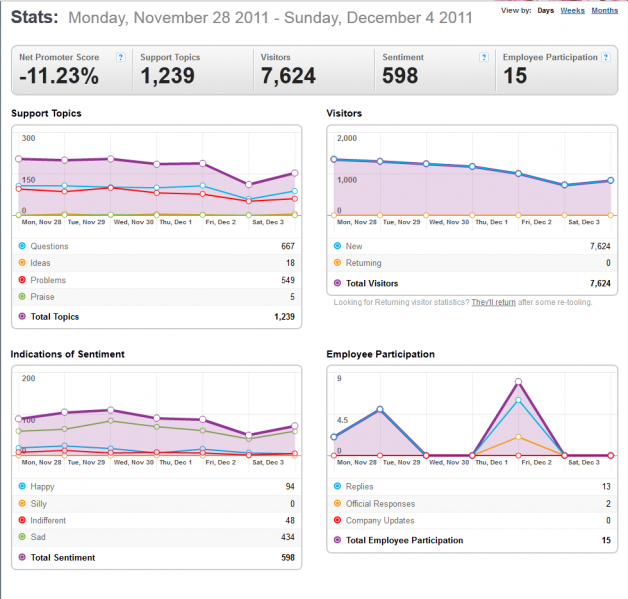628x599 pixels.
Task: Click the stats date range heading
Action: click(270, 18)
